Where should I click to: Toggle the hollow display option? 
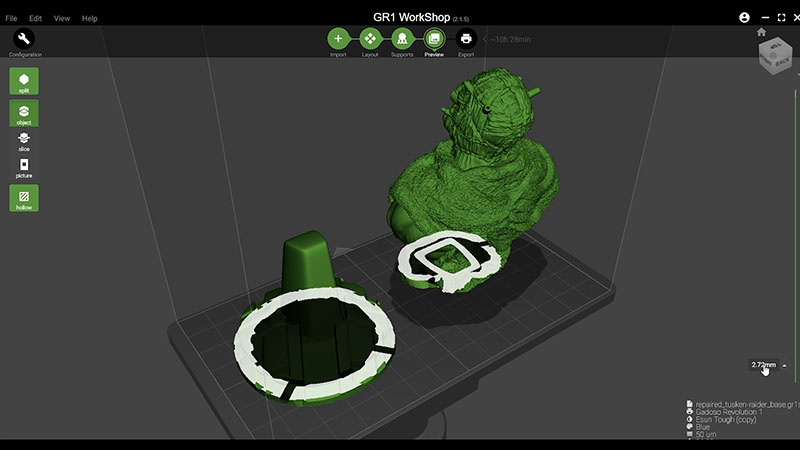(x=24, y=198)
